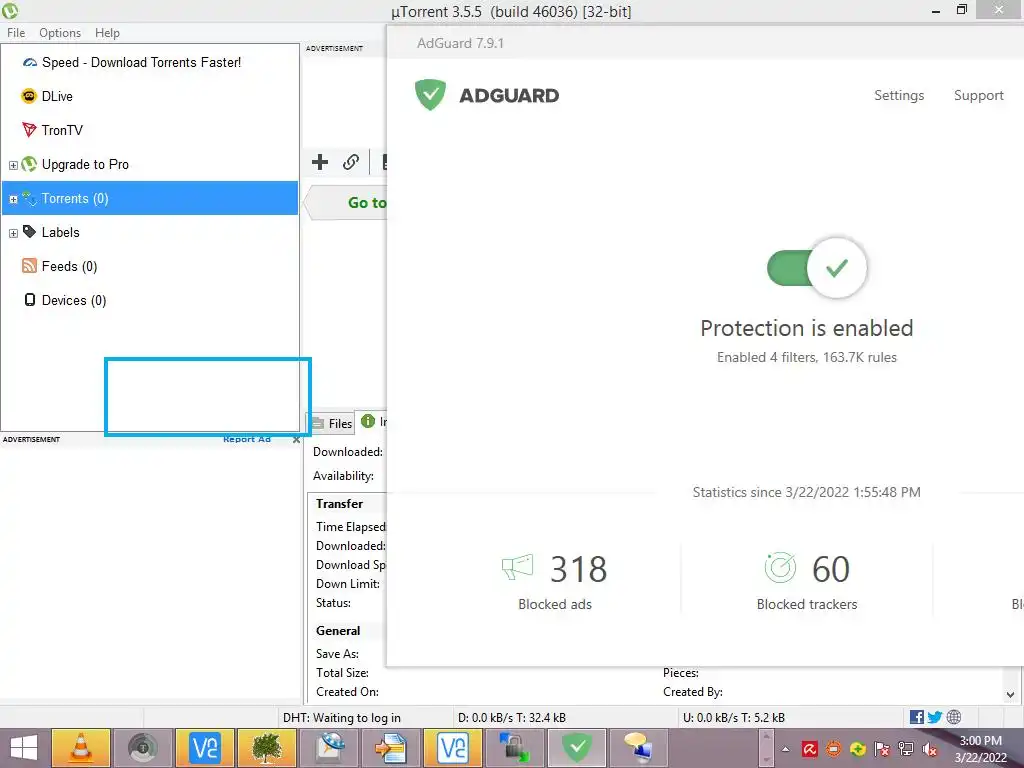This screenshot has height=768, width=1024.
Task: Click the Twitter icon in status bar
Action: 935,717
